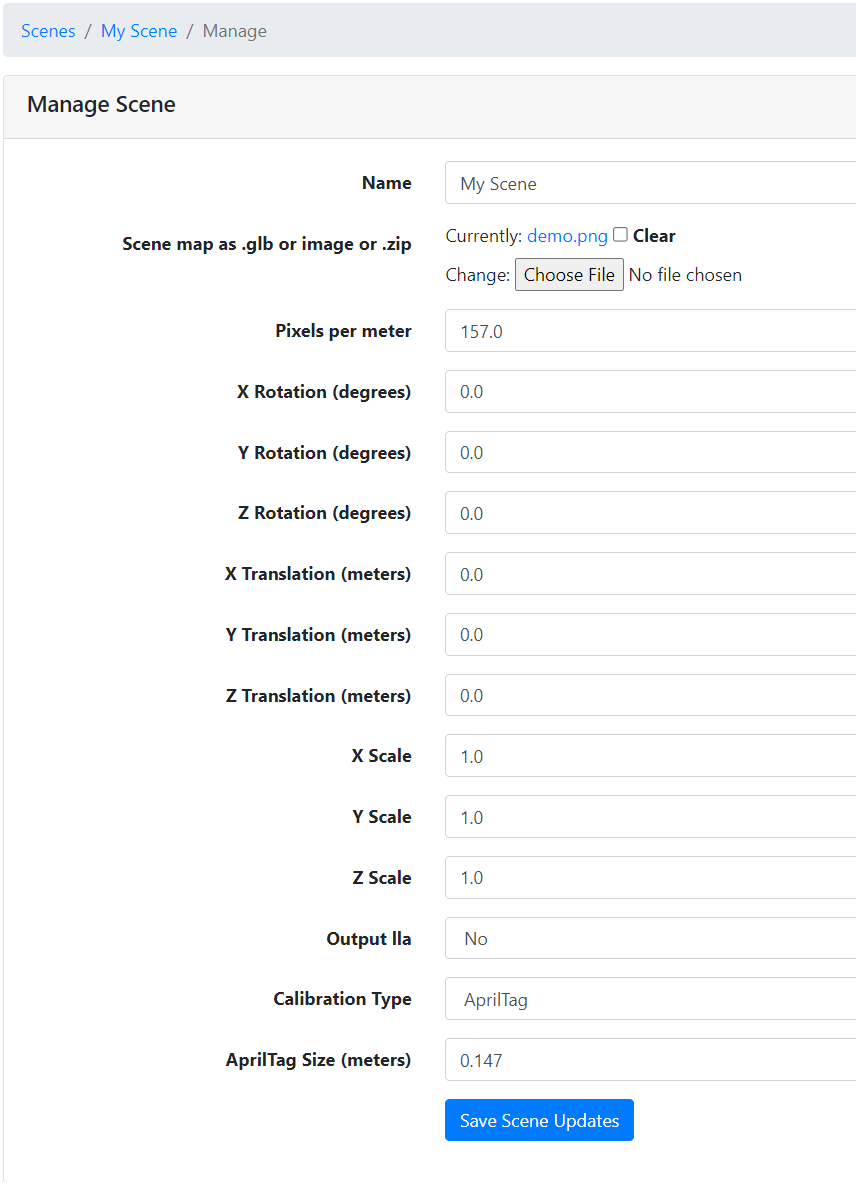Screen dimensions: 856x1186
Task: Click into the Y Rotation field
Action: [x=650, y=453]
